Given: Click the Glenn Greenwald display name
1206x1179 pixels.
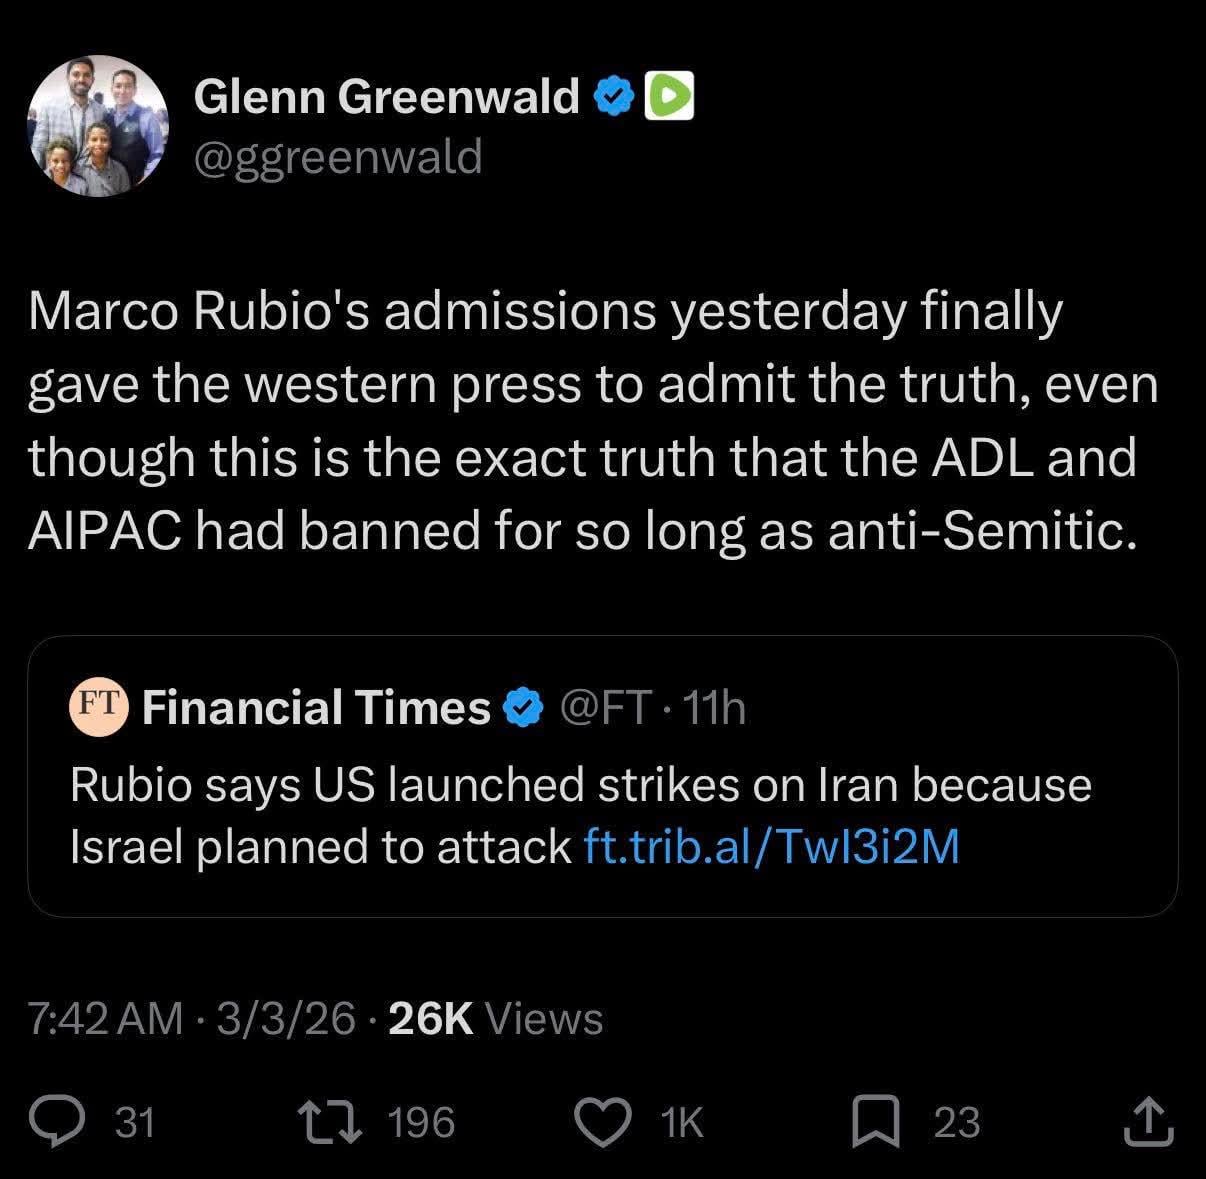Looking at the screenshot, I should tap(386, 97).
